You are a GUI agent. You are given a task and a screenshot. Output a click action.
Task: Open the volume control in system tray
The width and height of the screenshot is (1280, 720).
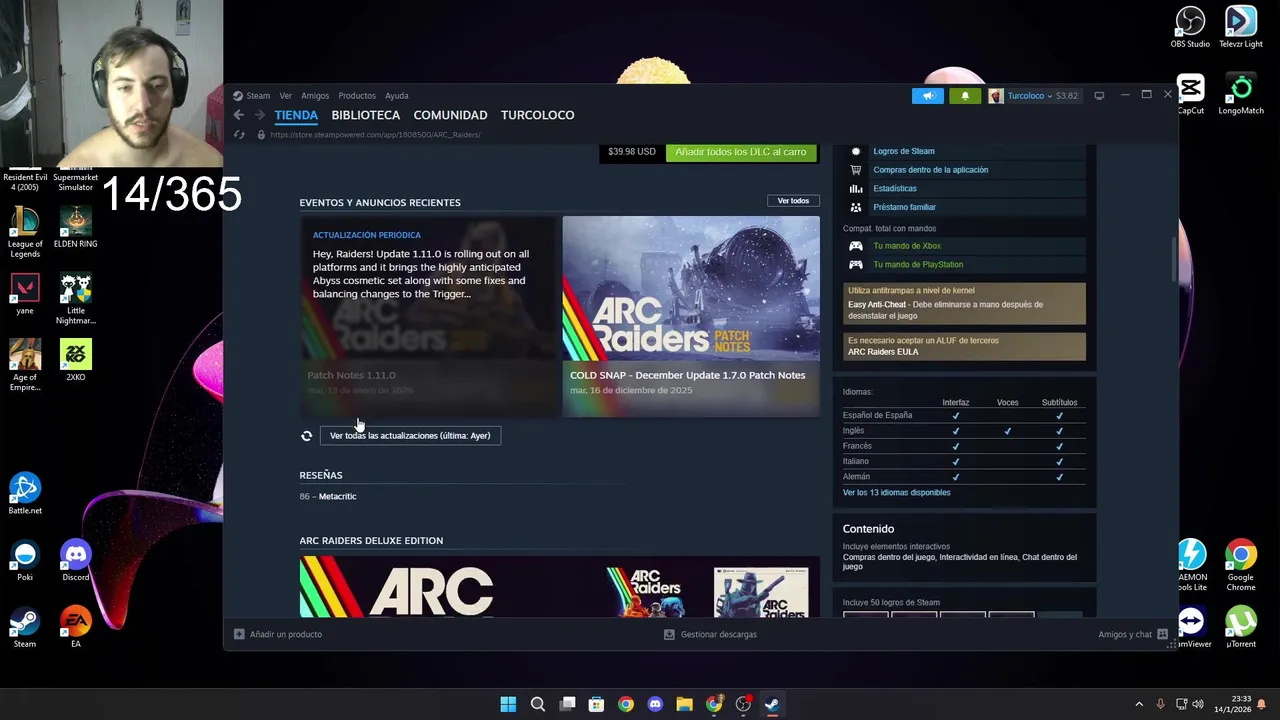click(1198, 704)
